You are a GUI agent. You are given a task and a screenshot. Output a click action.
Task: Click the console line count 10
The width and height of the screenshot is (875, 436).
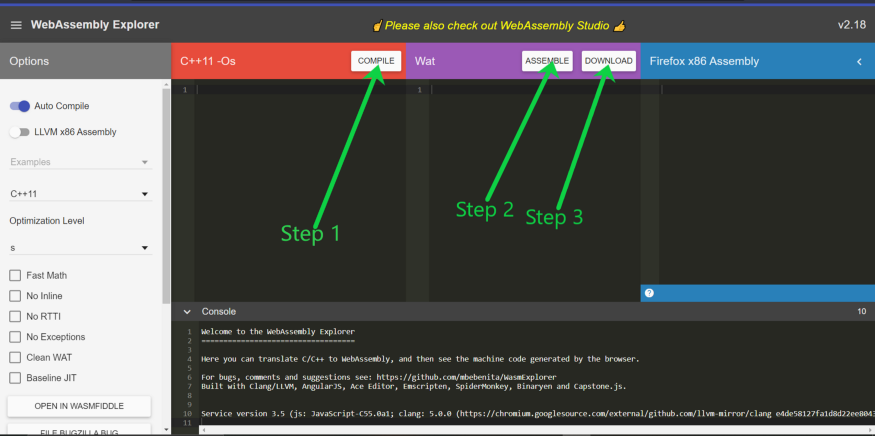(862, 312)
